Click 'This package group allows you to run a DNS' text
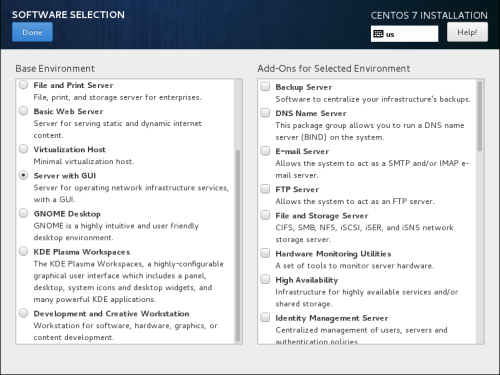The width and height of the screenshot is (500, 375). 370,131
